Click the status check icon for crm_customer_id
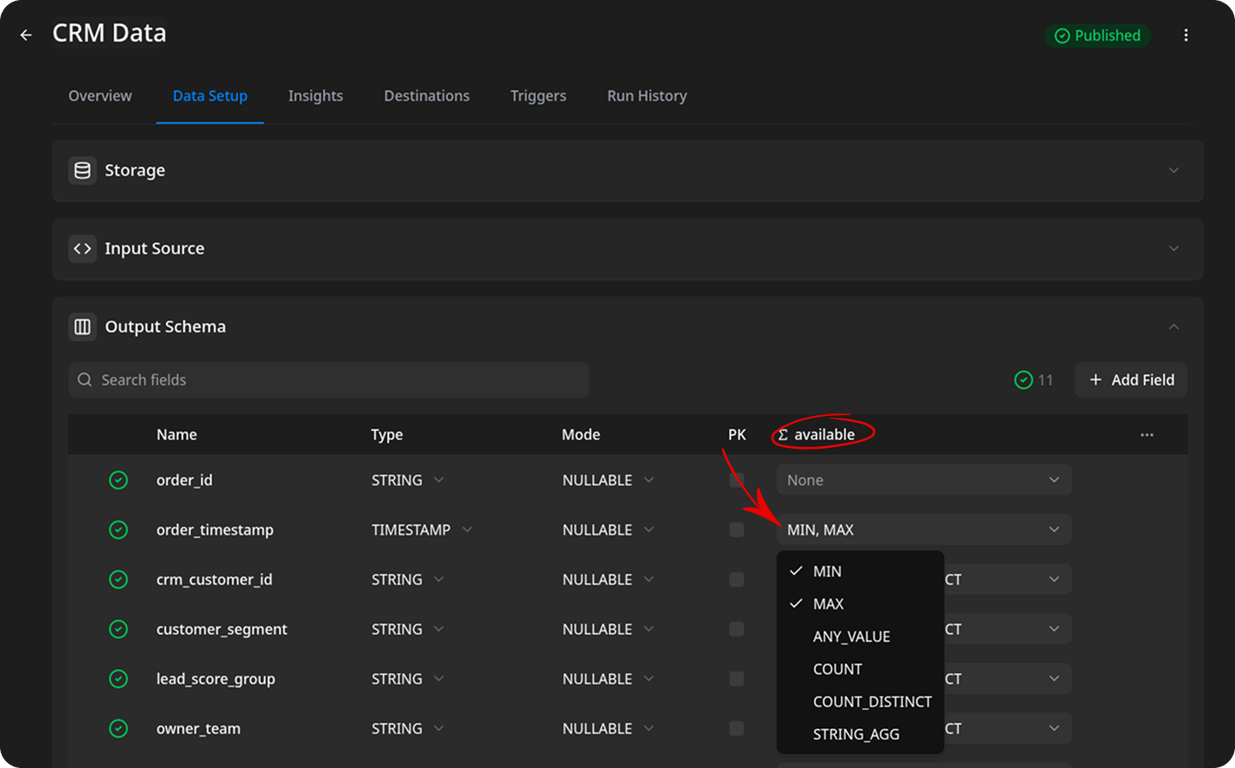Screen dimensions: 1235x768 pos(118,579)
